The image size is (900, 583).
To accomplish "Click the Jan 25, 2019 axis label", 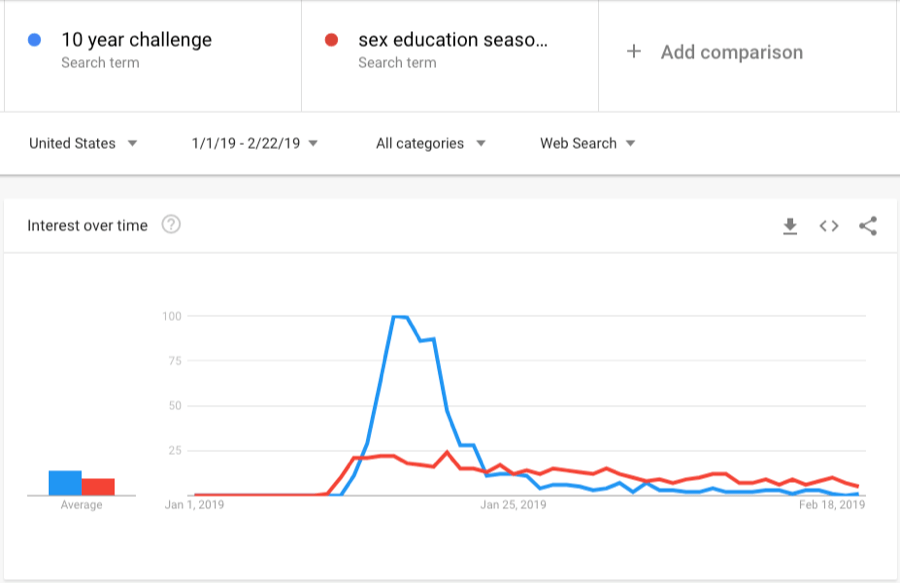I will pyautogui.click(x=513, y=505).
